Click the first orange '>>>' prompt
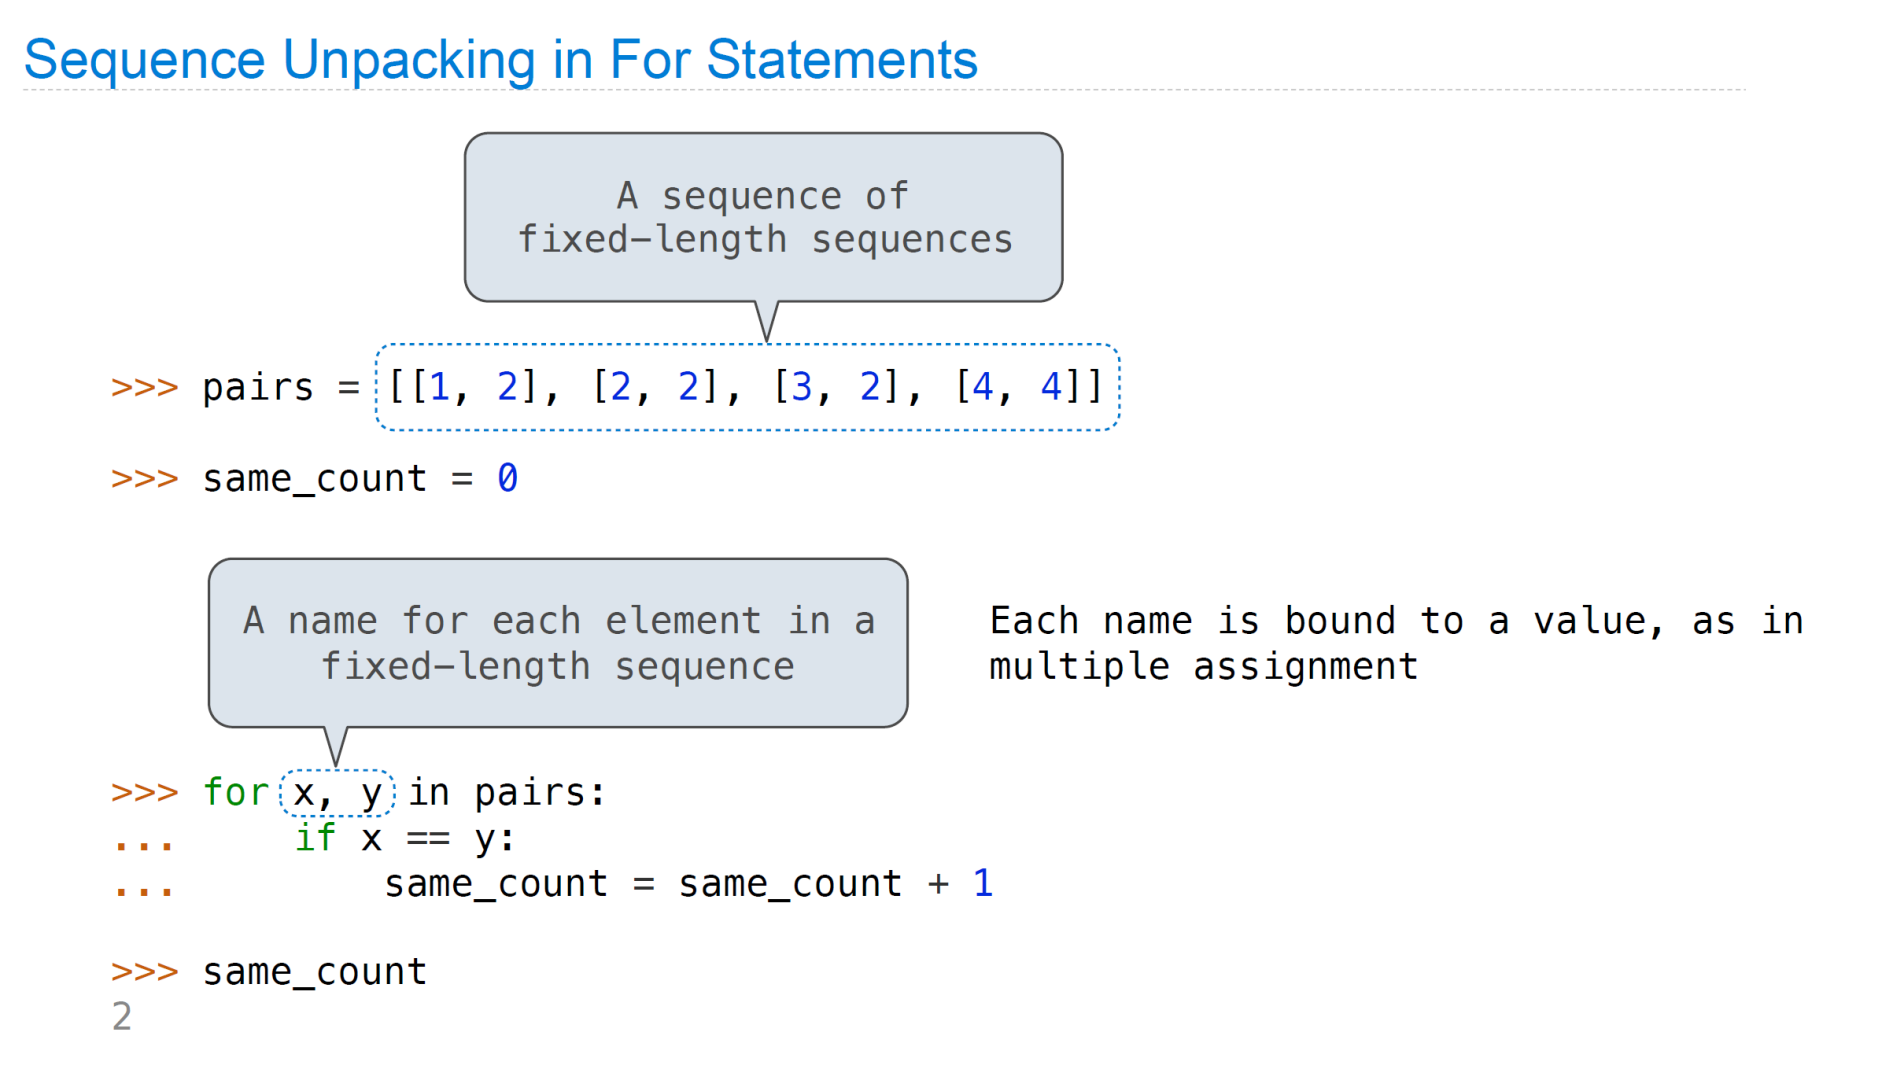 coord(145,387)
